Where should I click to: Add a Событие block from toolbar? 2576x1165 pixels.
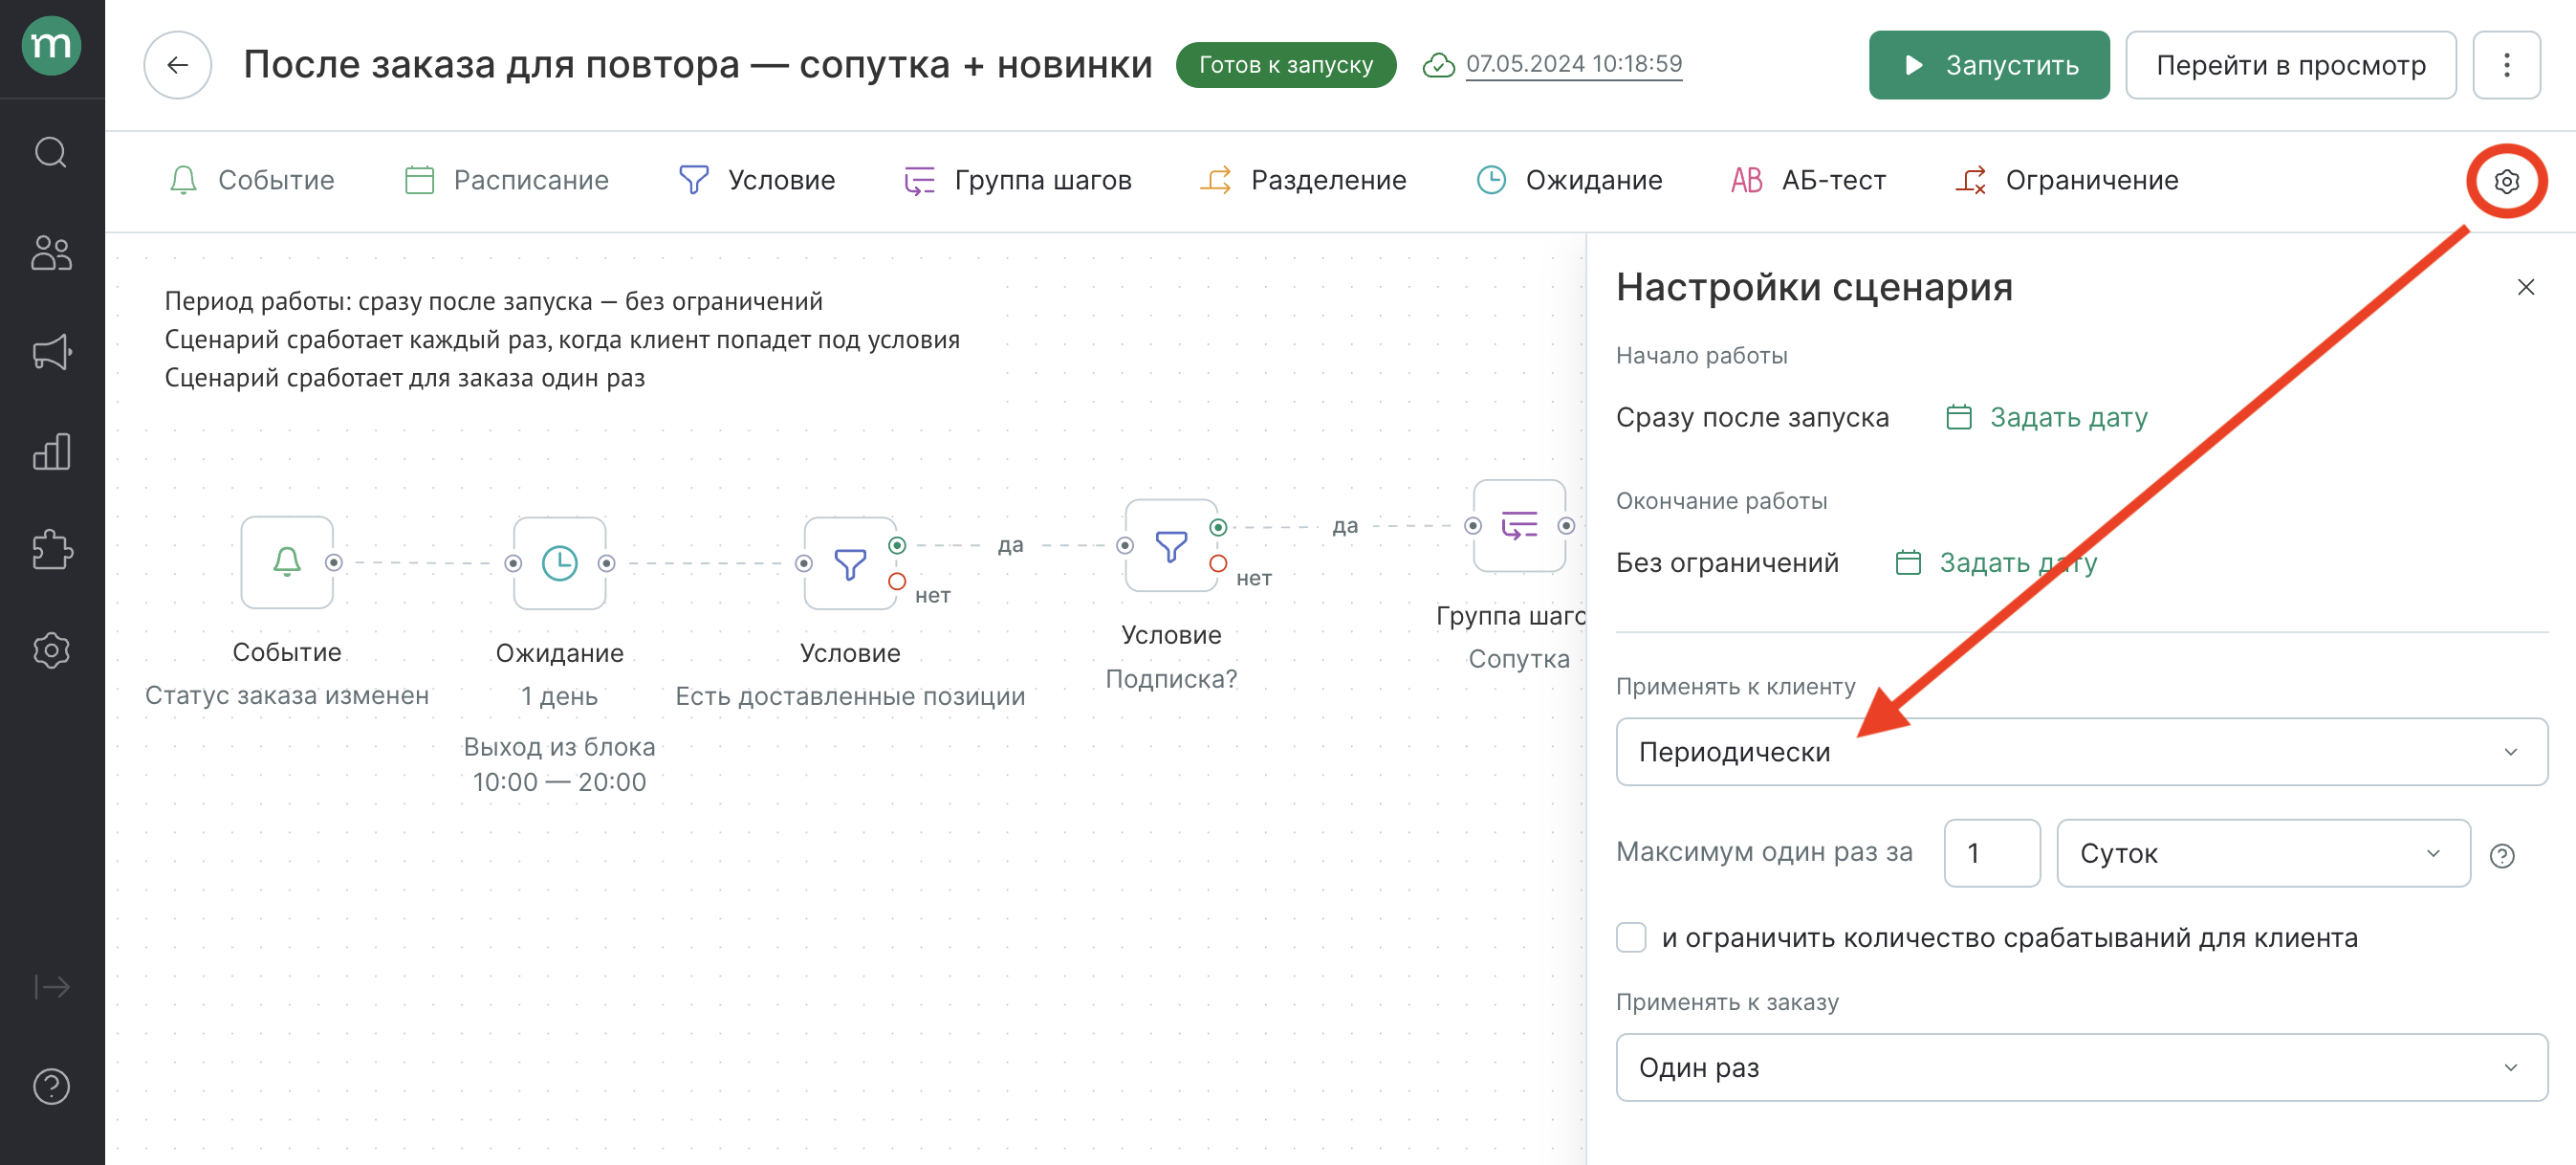251,181
